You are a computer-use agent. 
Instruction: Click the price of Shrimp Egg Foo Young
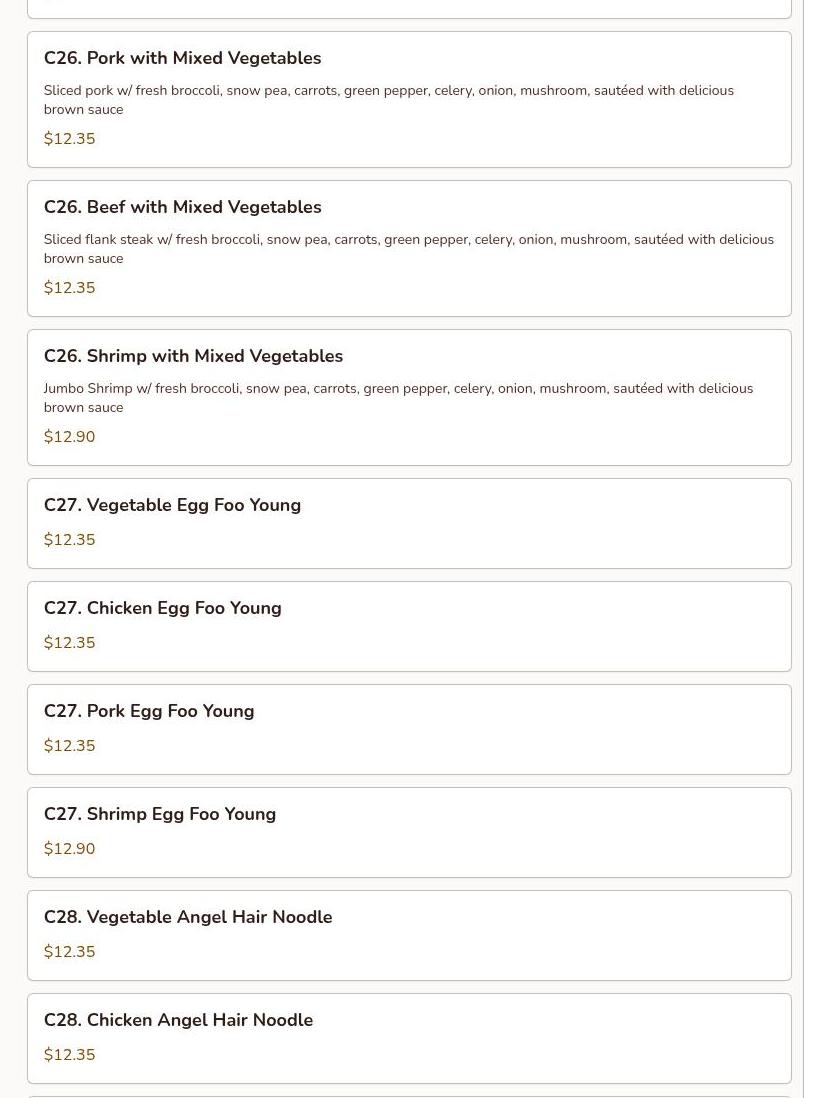pos(70,849)
